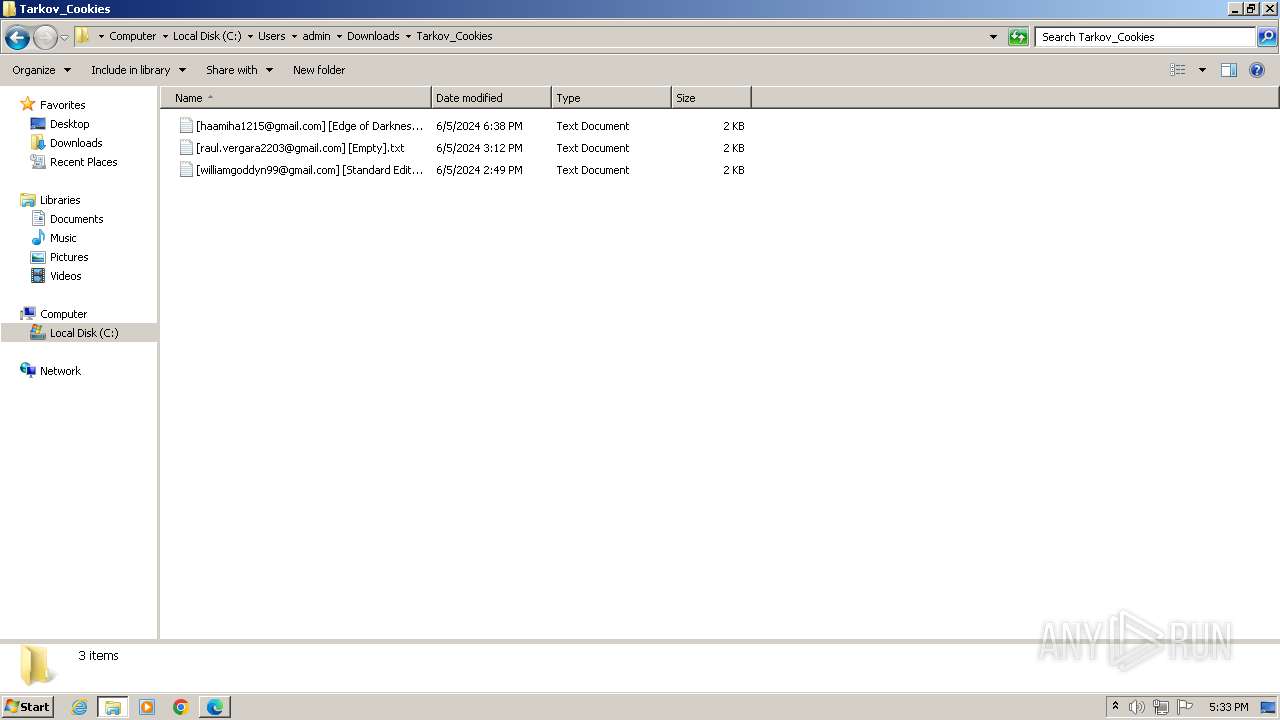The image size is (1280, 720).
Task: Click admin in the address breadcrumb
Action: [316, 36]
